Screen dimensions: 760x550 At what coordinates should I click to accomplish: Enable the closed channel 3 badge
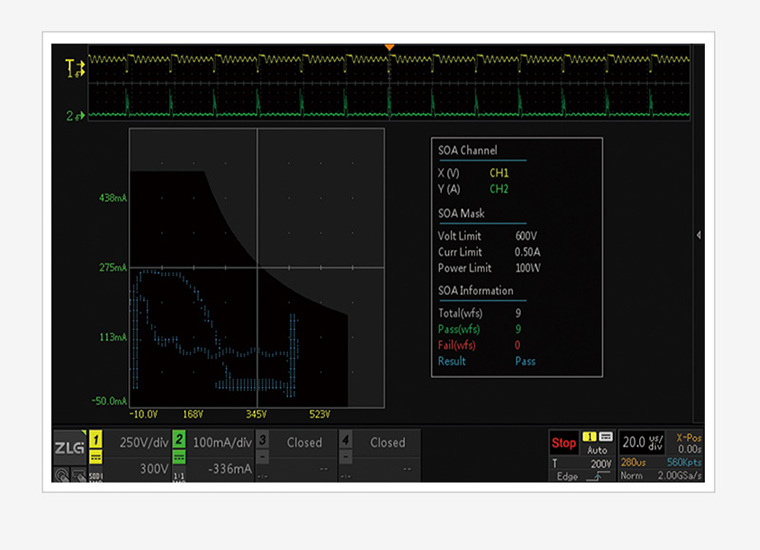click(262, 440)
